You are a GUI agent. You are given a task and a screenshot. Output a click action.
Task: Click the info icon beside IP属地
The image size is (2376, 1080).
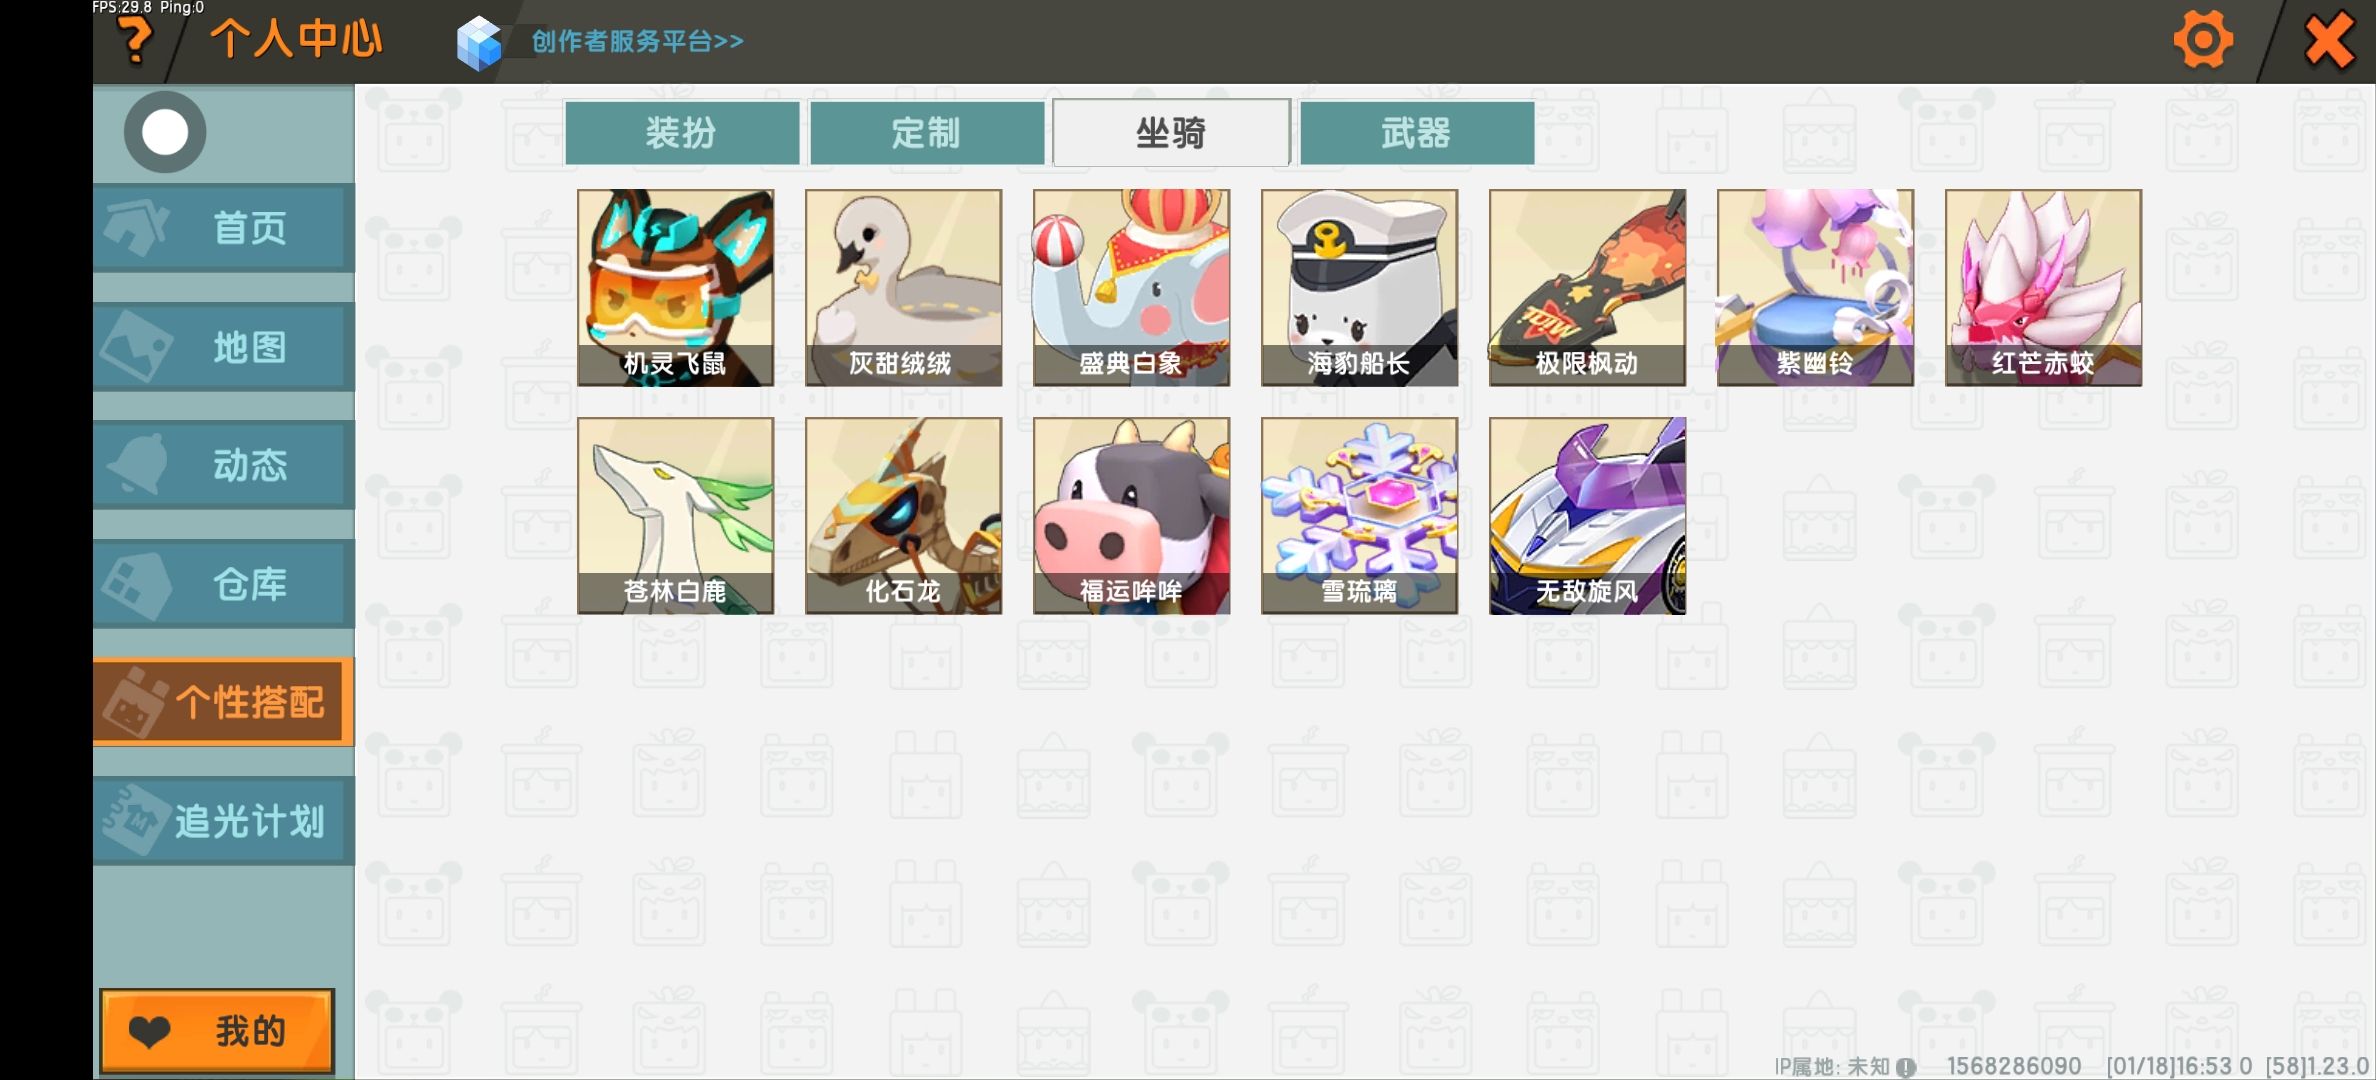coord(1906,1067)
